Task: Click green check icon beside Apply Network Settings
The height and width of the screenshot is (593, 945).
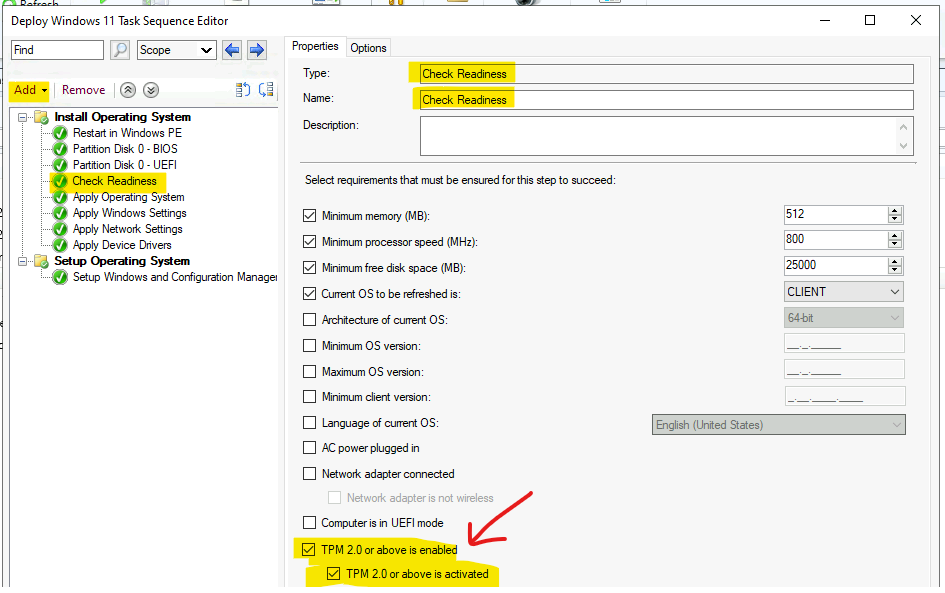Action: pyautogui.click(x=60, y=229)
